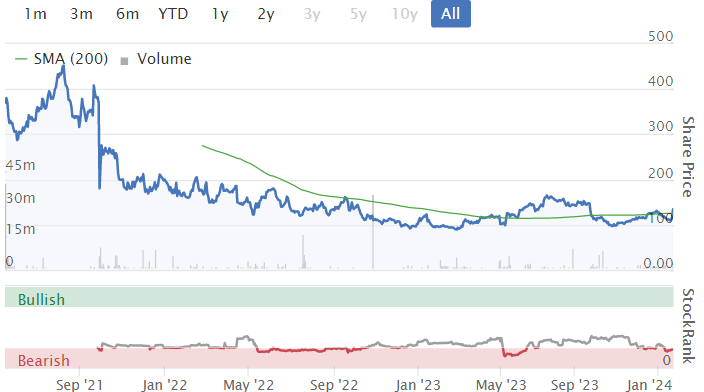Viewport: 704px width, 392px height.
Task: Click the disabled 5y range option
Action: [358, 14]
